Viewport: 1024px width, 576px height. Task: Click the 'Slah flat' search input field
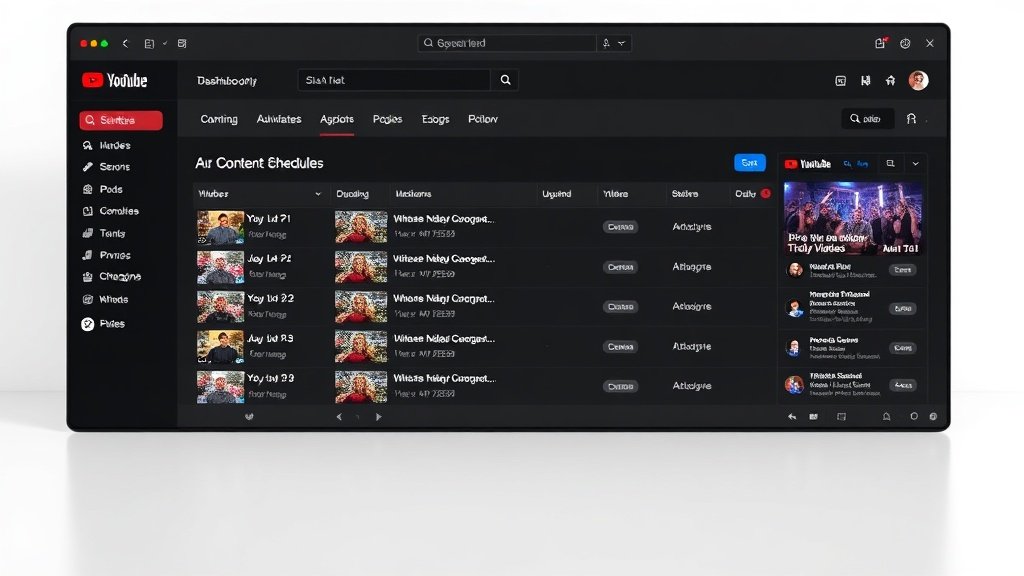(394, 80)
